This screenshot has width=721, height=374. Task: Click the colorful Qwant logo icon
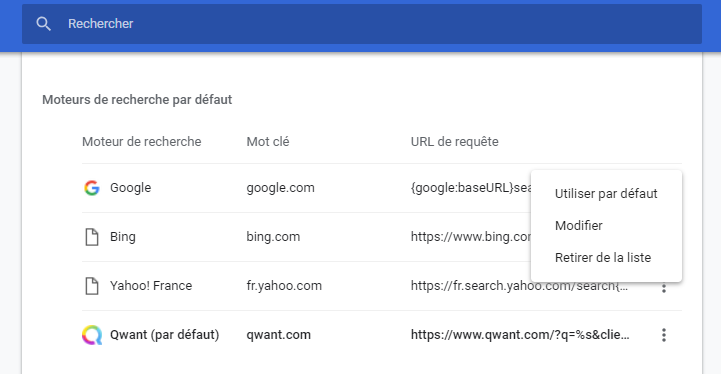(92, 335)
